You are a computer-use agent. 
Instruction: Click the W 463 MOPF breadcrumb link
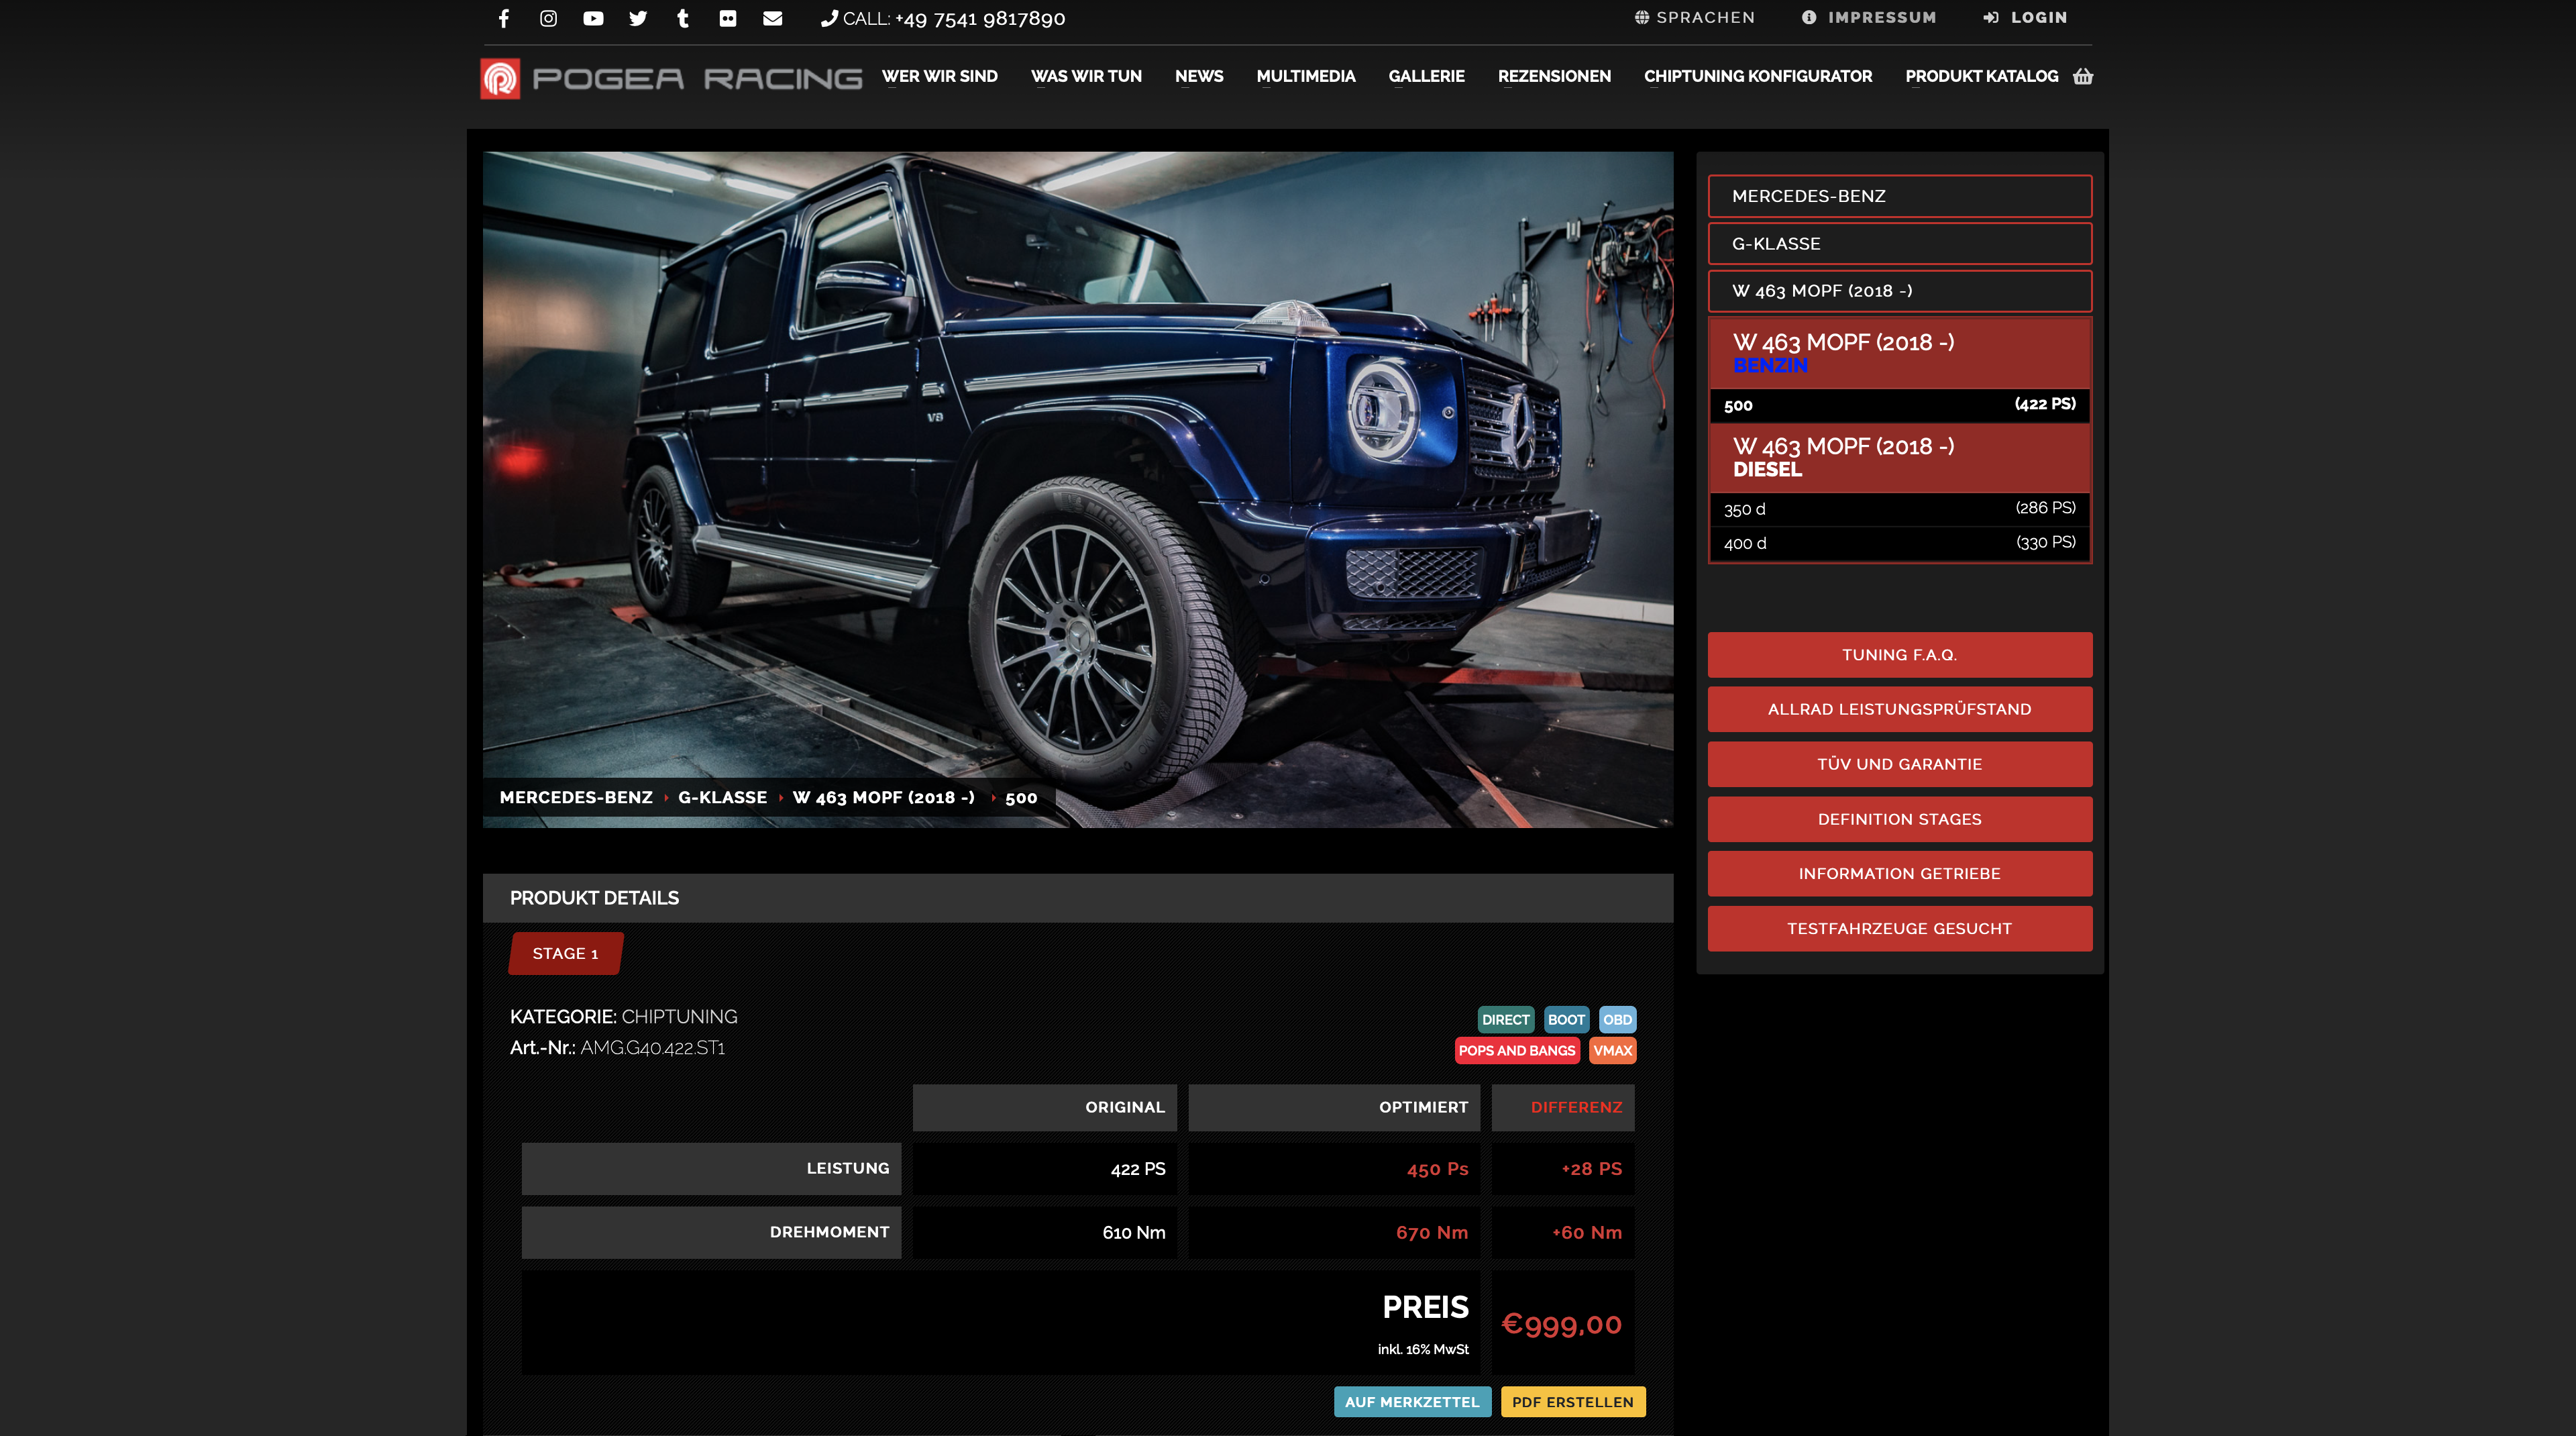pyautogui.click(x=883, y=797)
